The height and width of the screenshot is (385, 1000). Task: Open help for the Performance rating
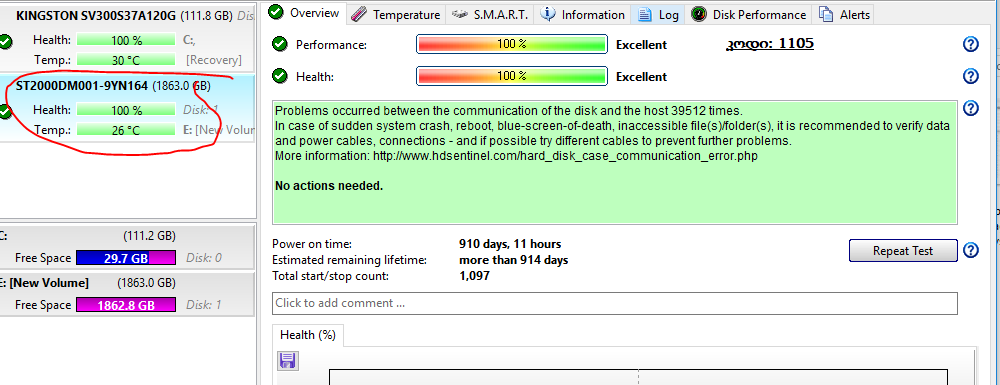(970, 44)
